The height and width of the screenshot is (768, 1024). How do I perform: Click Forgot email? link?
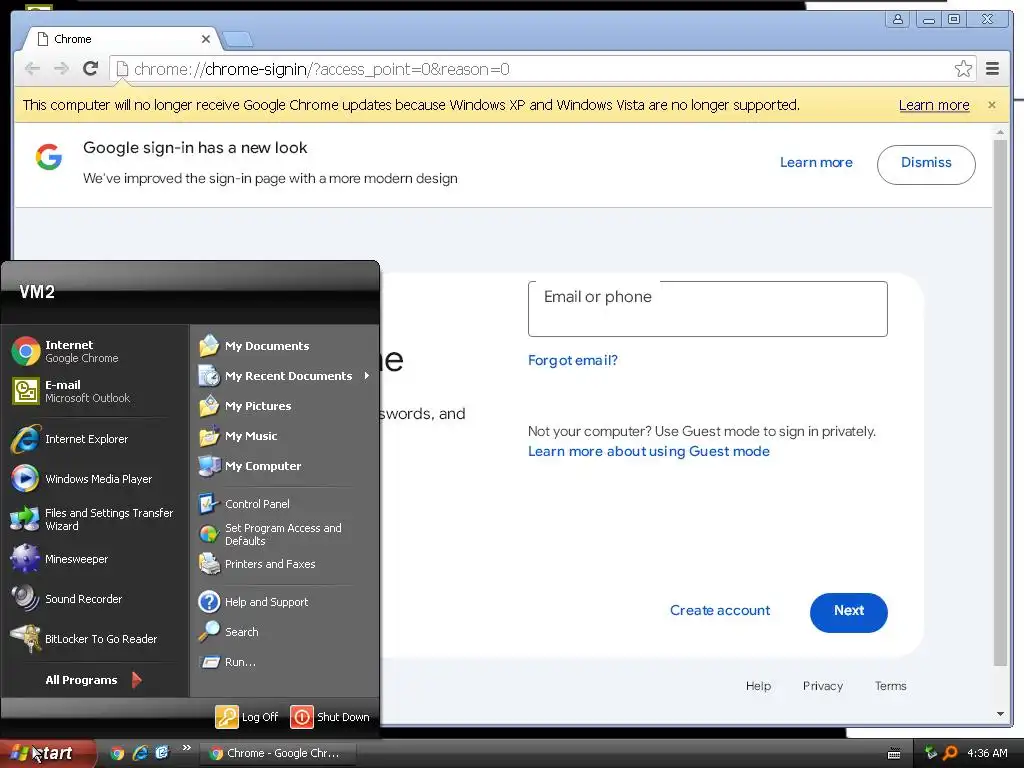click(573, 360)
